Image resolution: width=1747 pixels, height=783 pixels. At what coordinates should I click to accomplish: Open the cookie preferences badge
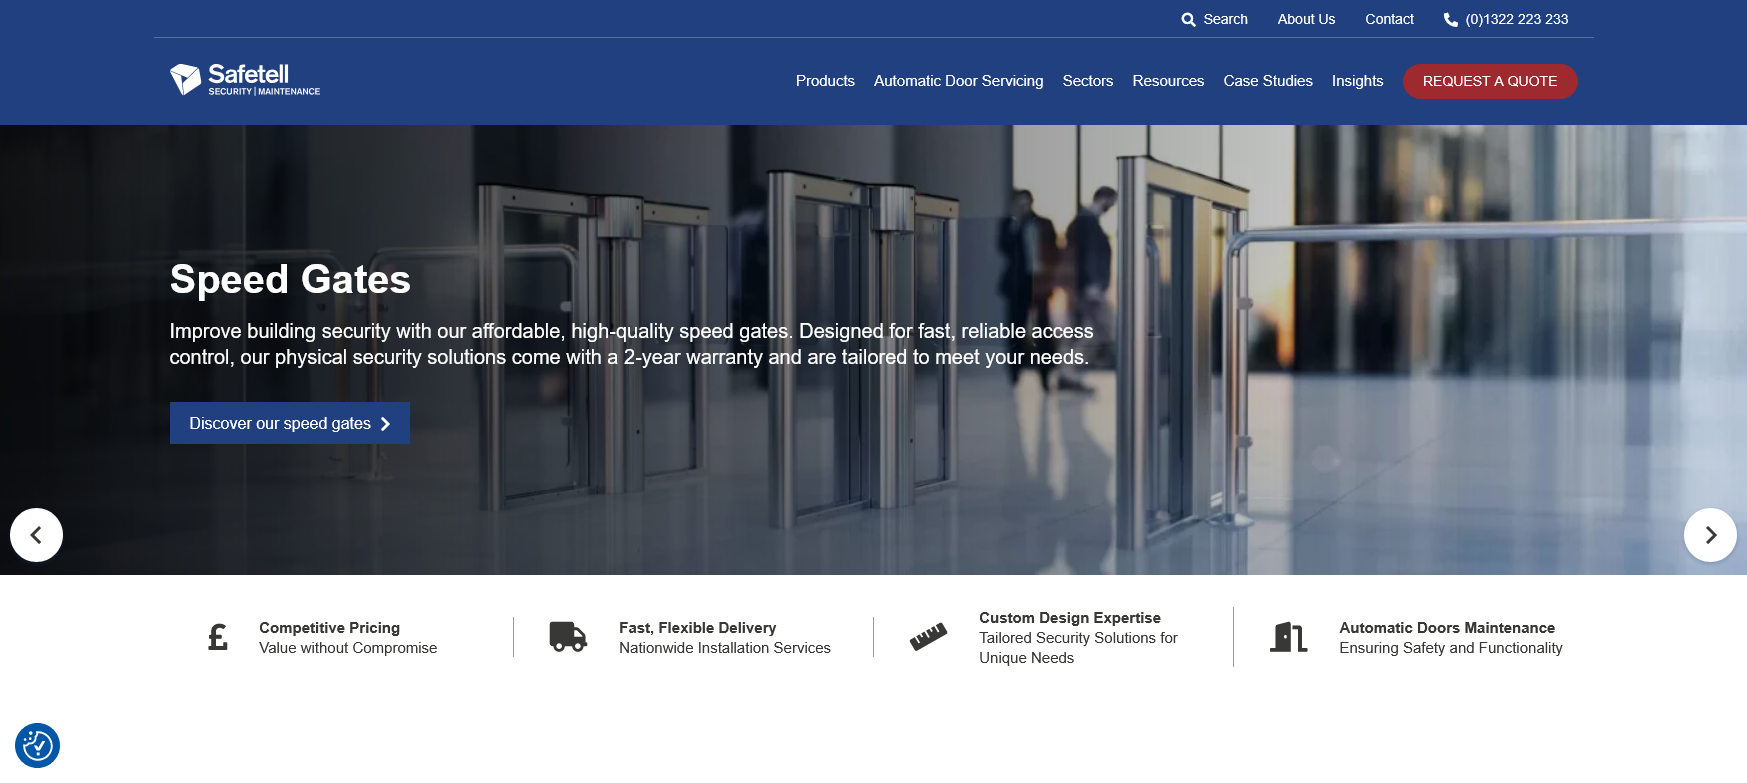click(38, 745)
